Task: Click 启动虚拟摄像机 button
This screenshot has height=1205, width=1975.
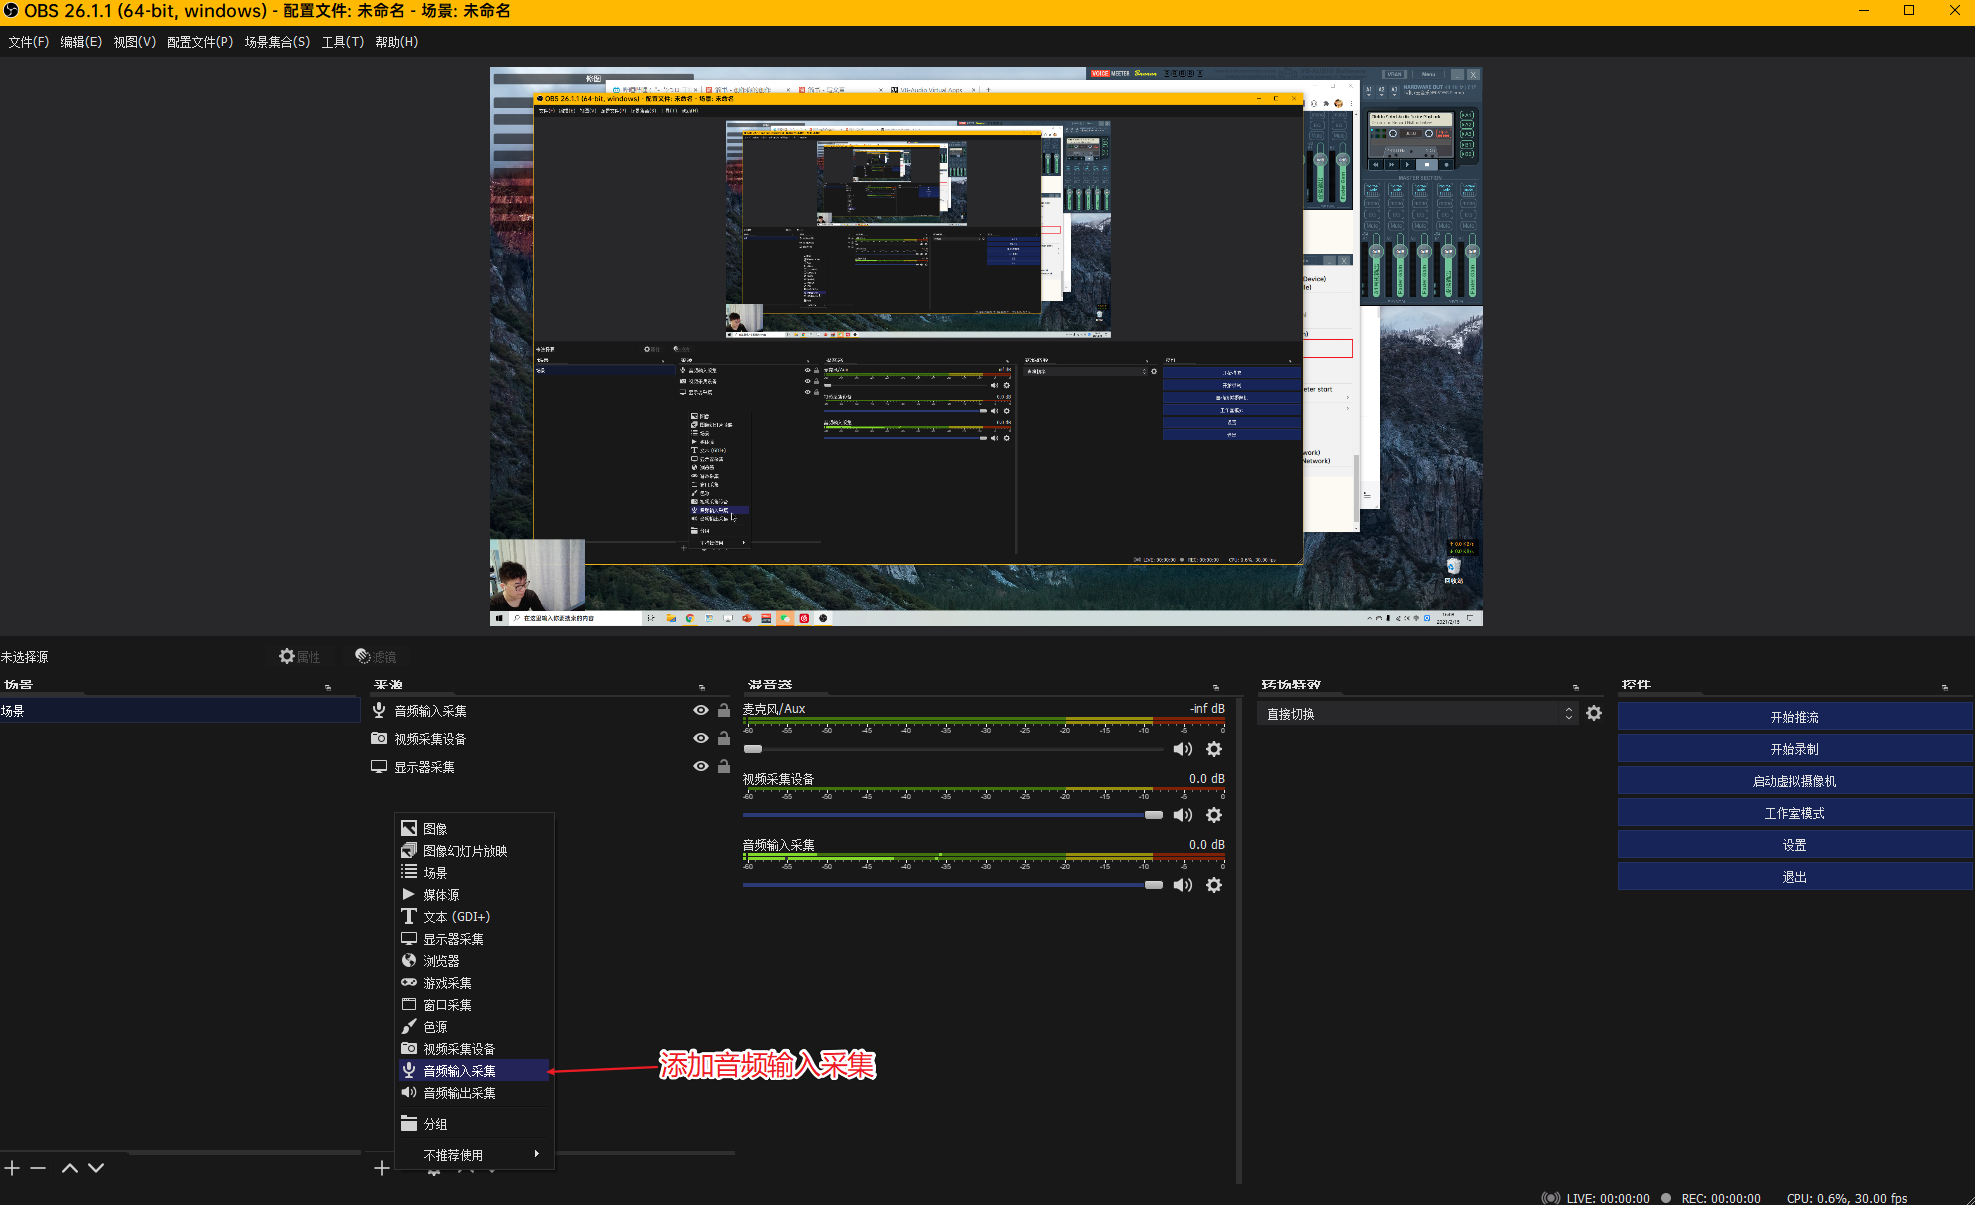Action: point(1794,781)
